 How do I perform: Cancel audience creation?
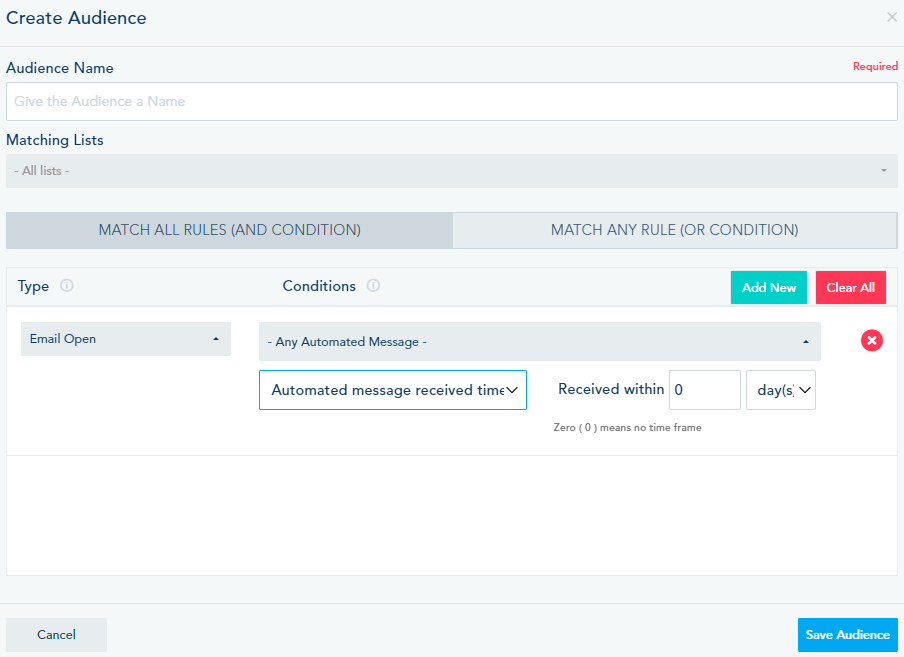[56, 635]
